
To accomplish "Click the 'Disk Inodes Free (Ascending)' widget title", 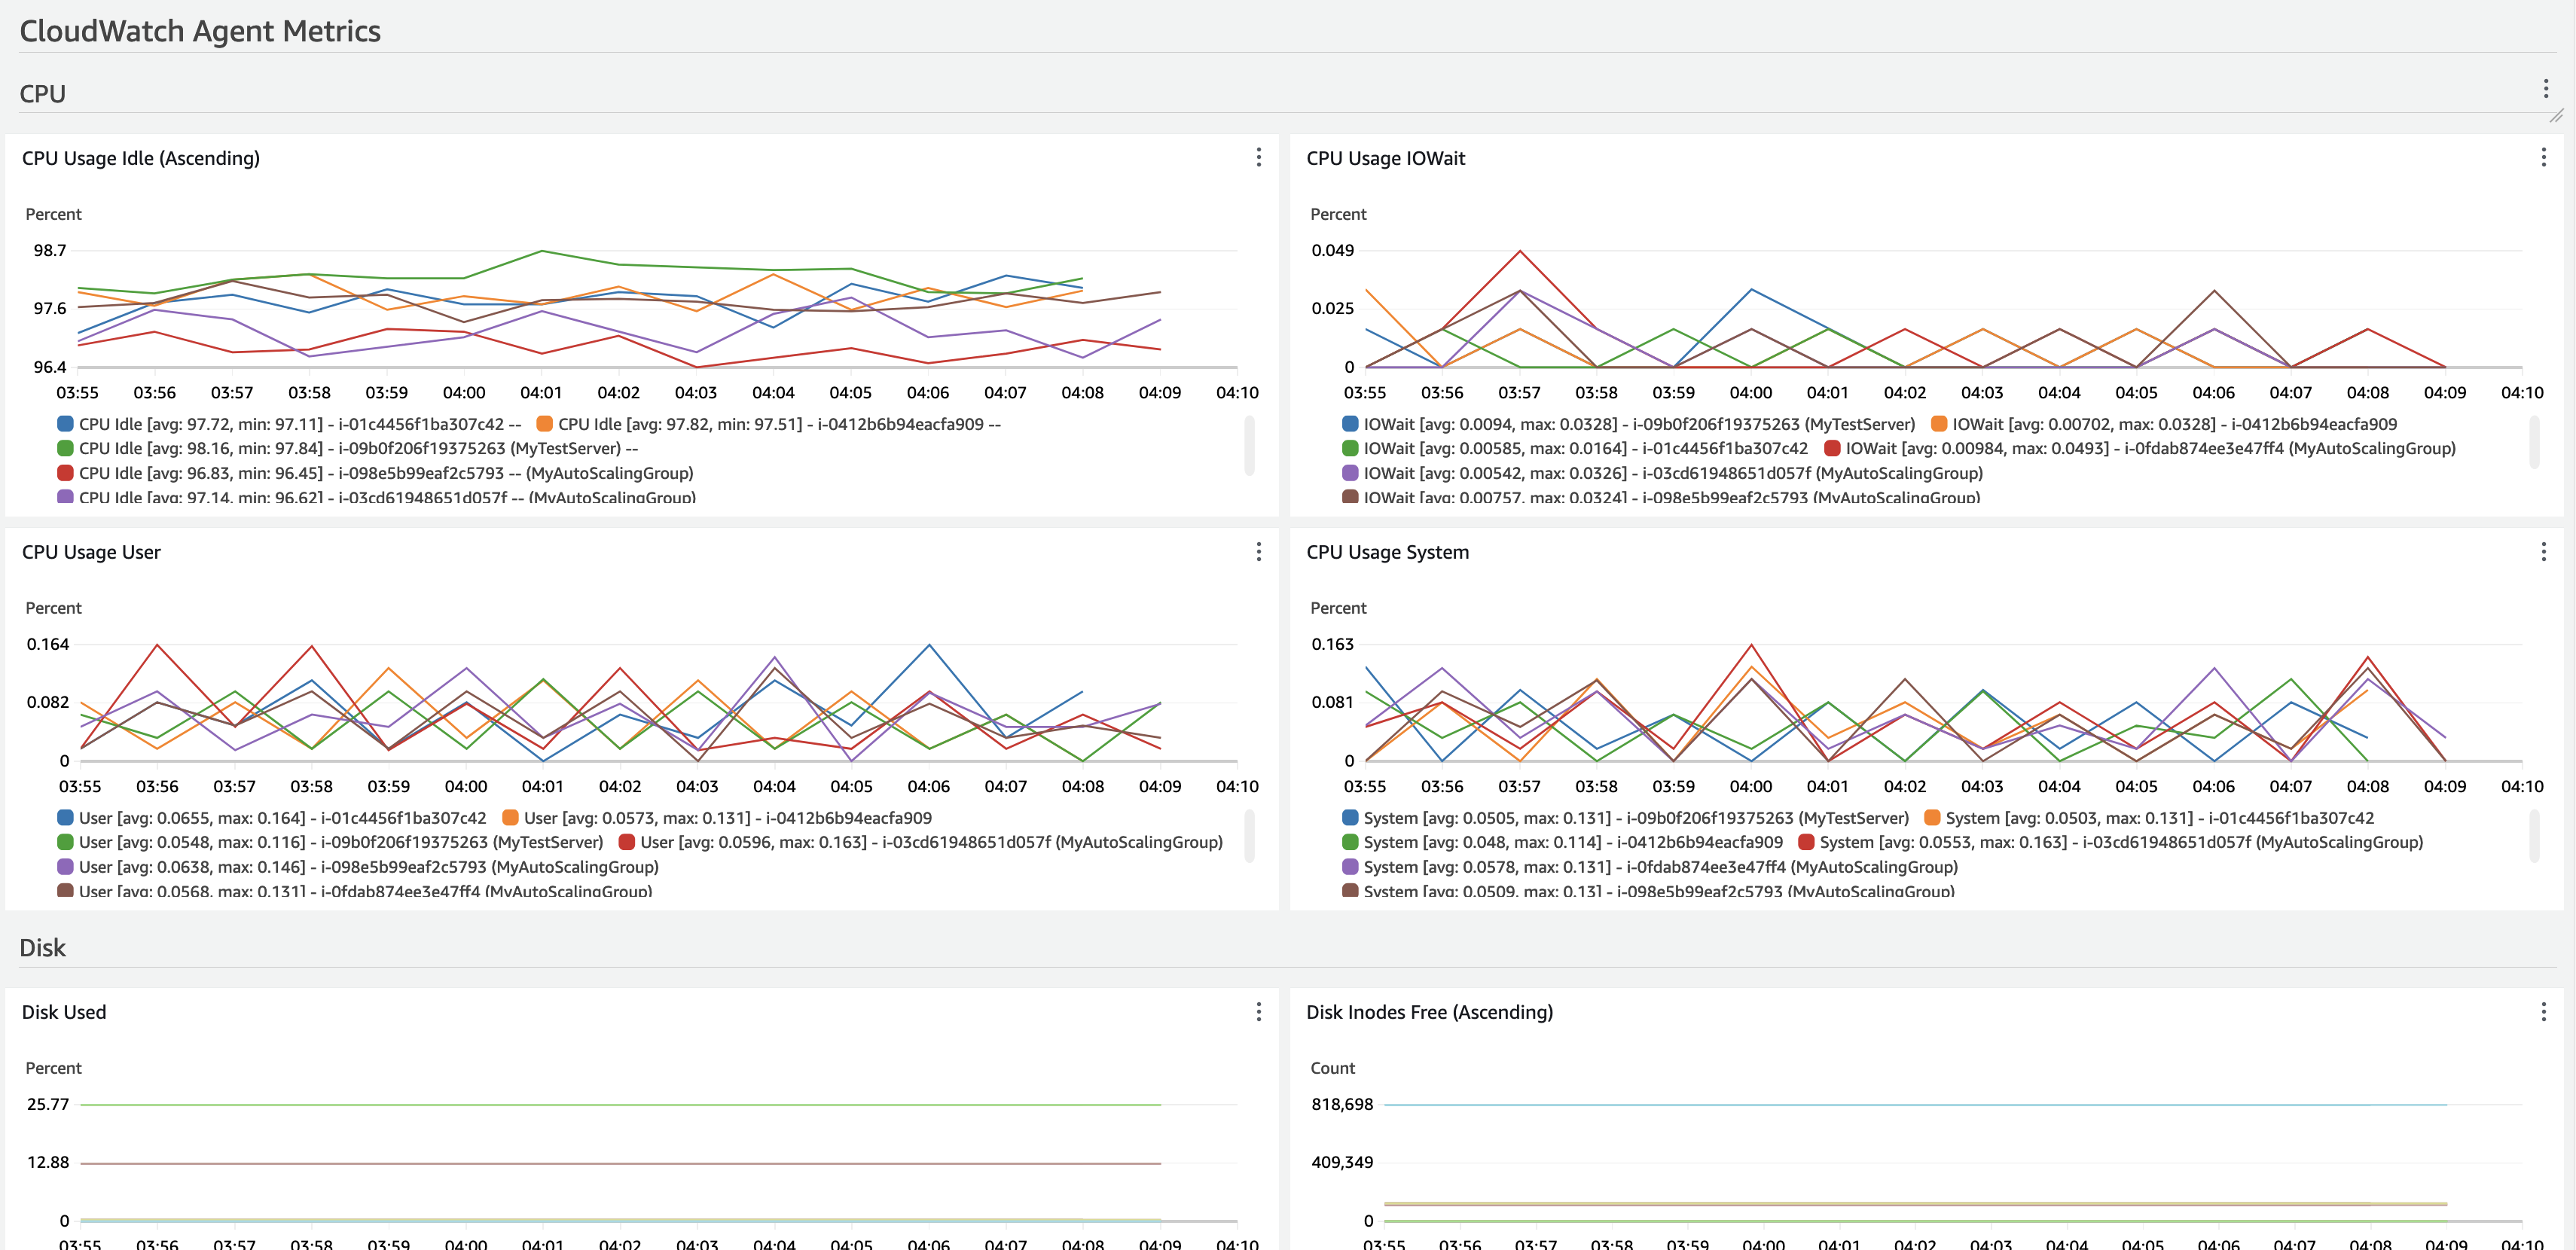I will (x=1429, y=1012).
